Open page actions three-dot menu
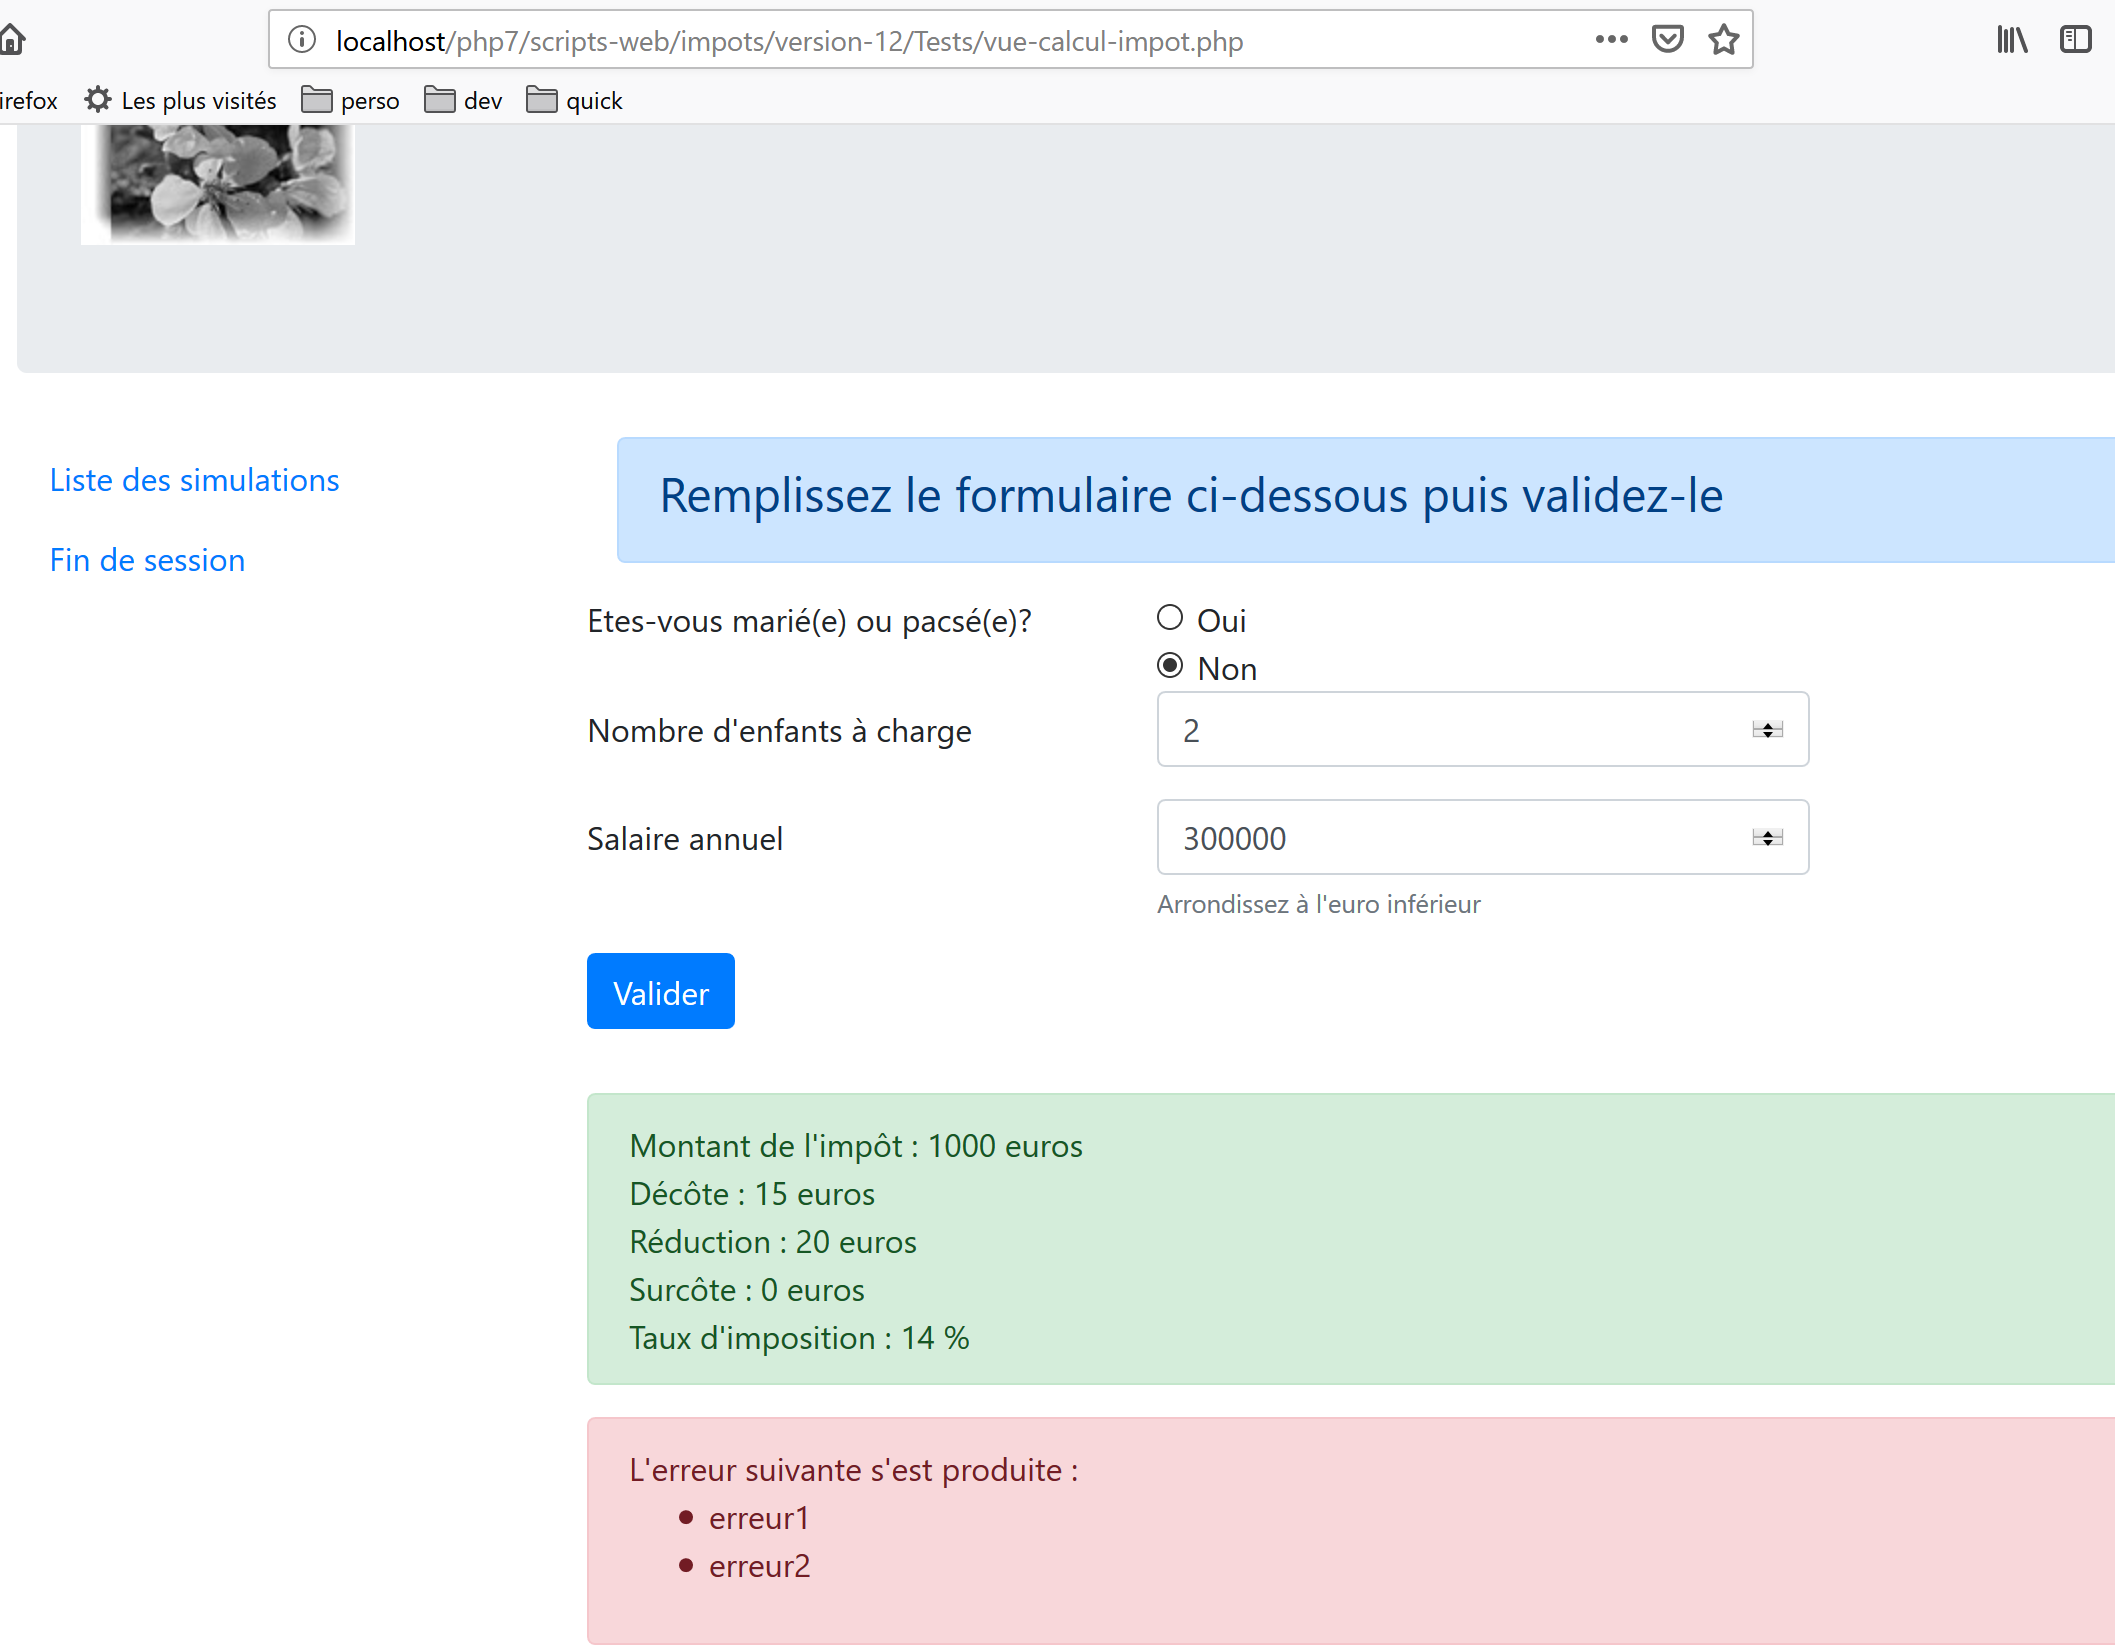Image resolution: width=2115 pixels, height=1649 pixels. pyautogui.click(x=1611, y=40)
